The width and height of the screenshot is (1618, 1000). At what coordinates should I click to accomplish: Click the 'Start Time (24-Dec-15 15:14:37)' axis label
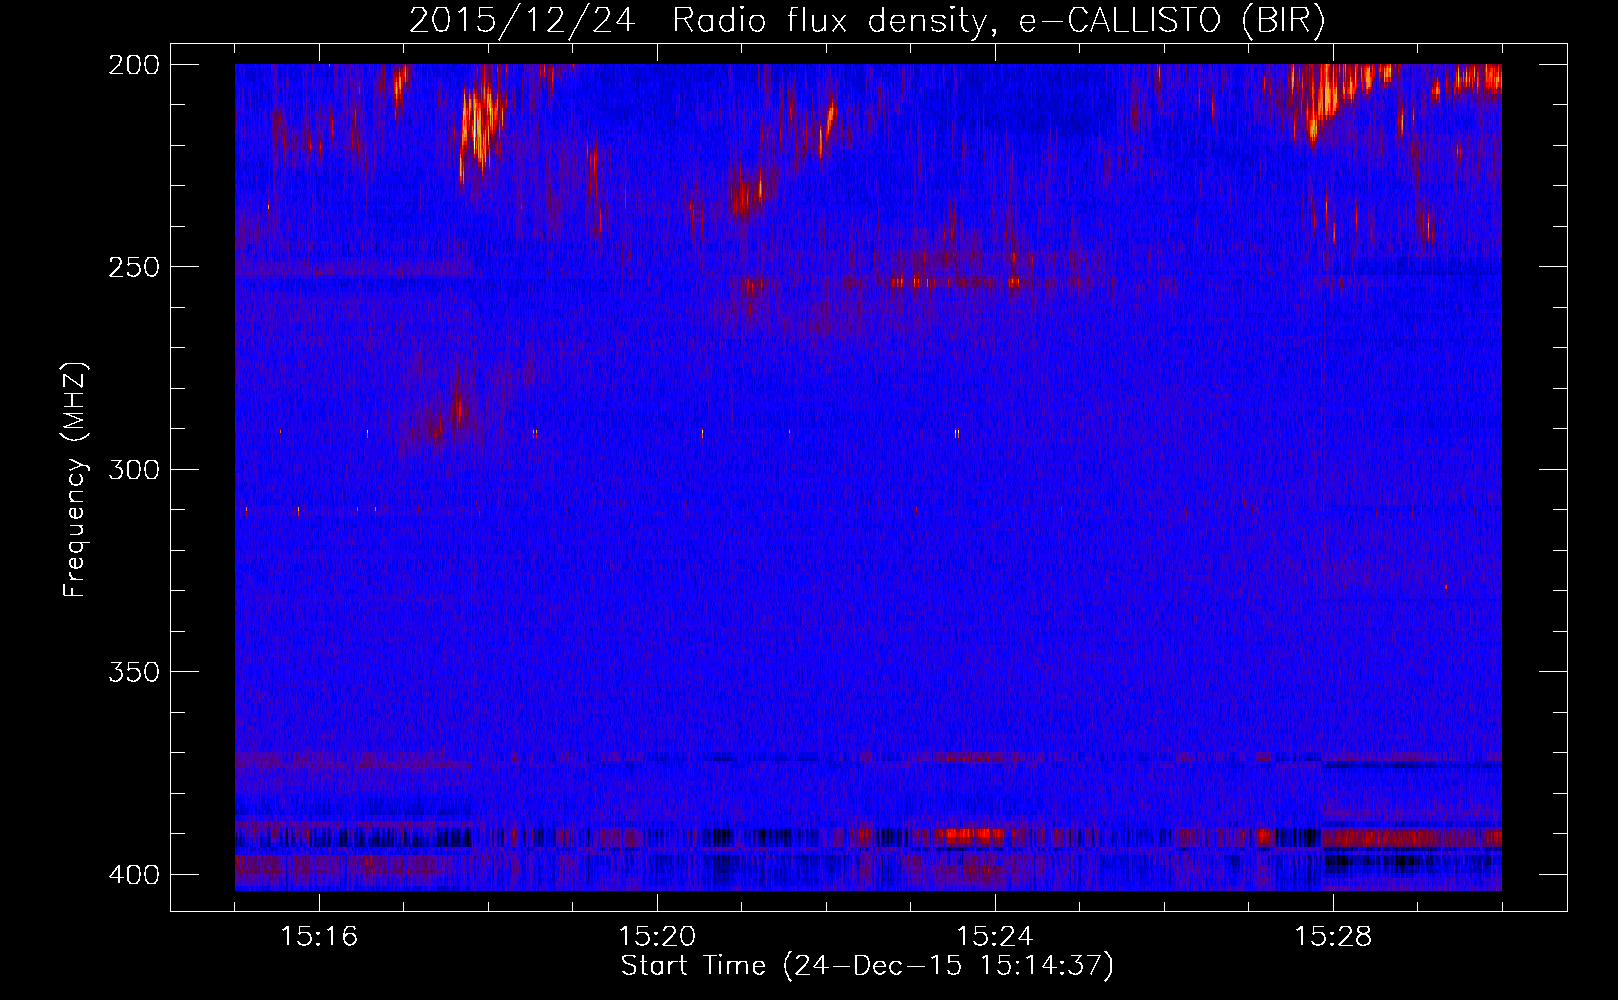coord(867,966)
